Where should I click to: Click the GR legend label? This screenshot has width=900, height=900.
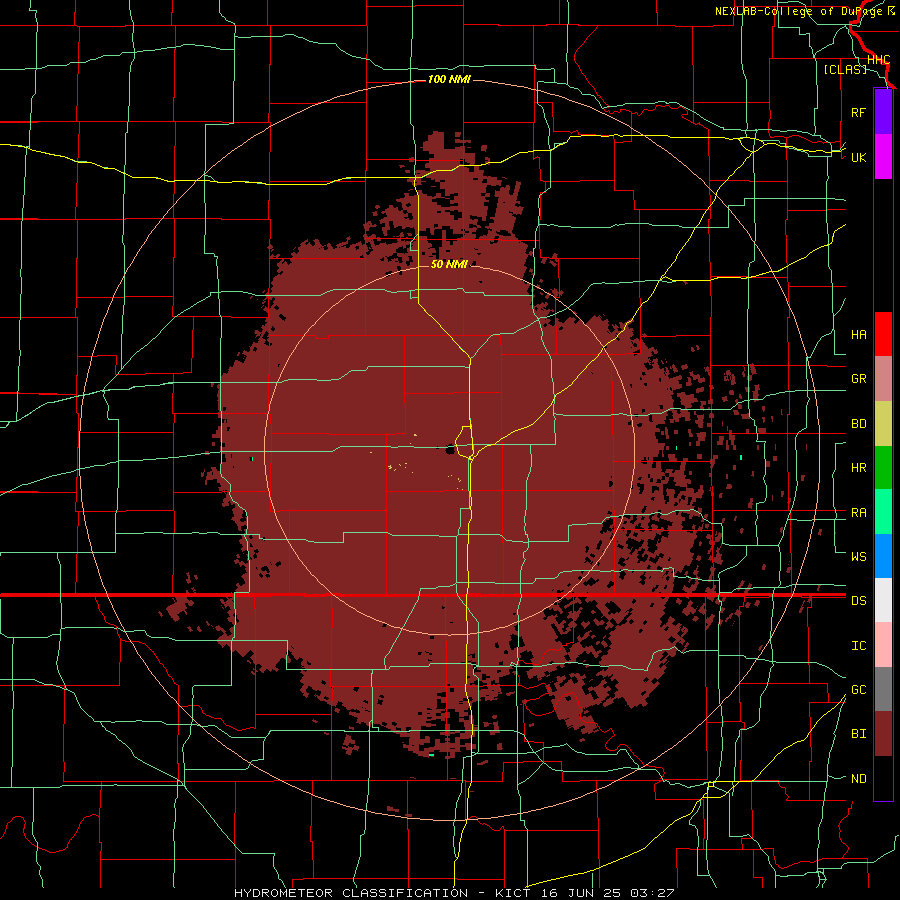[x=858, y=379]
